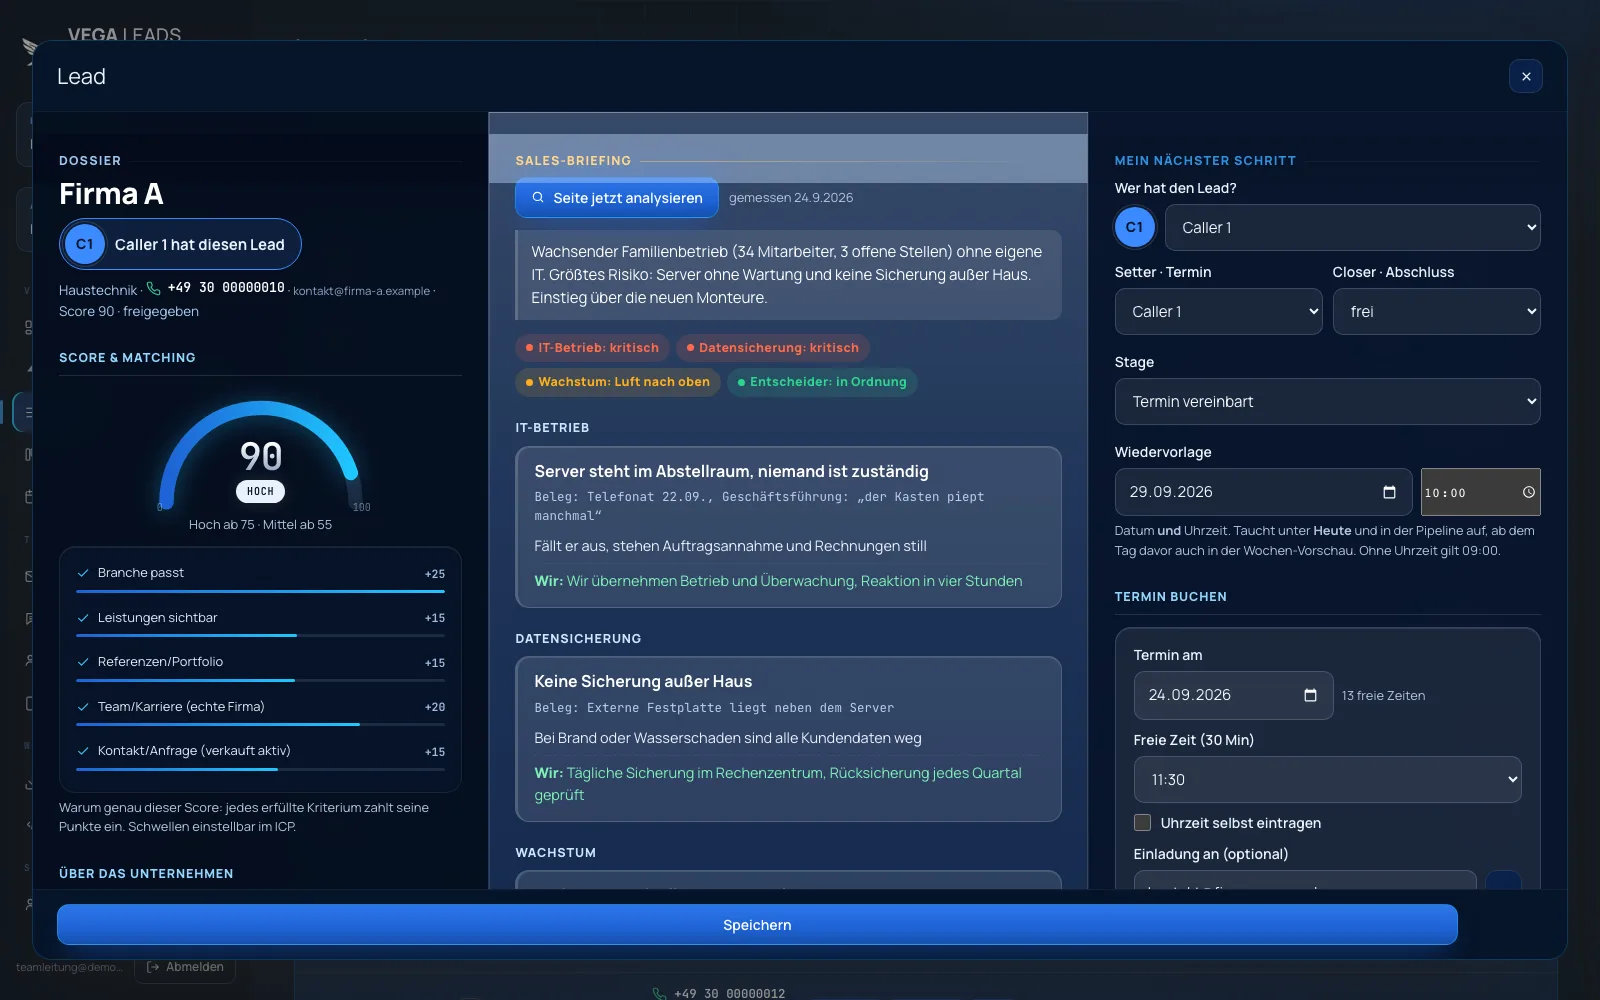The width and height of the screenshot is (1600, 1000).
Task: Click the Branche passt progress bar
Action: pos(260,591)
